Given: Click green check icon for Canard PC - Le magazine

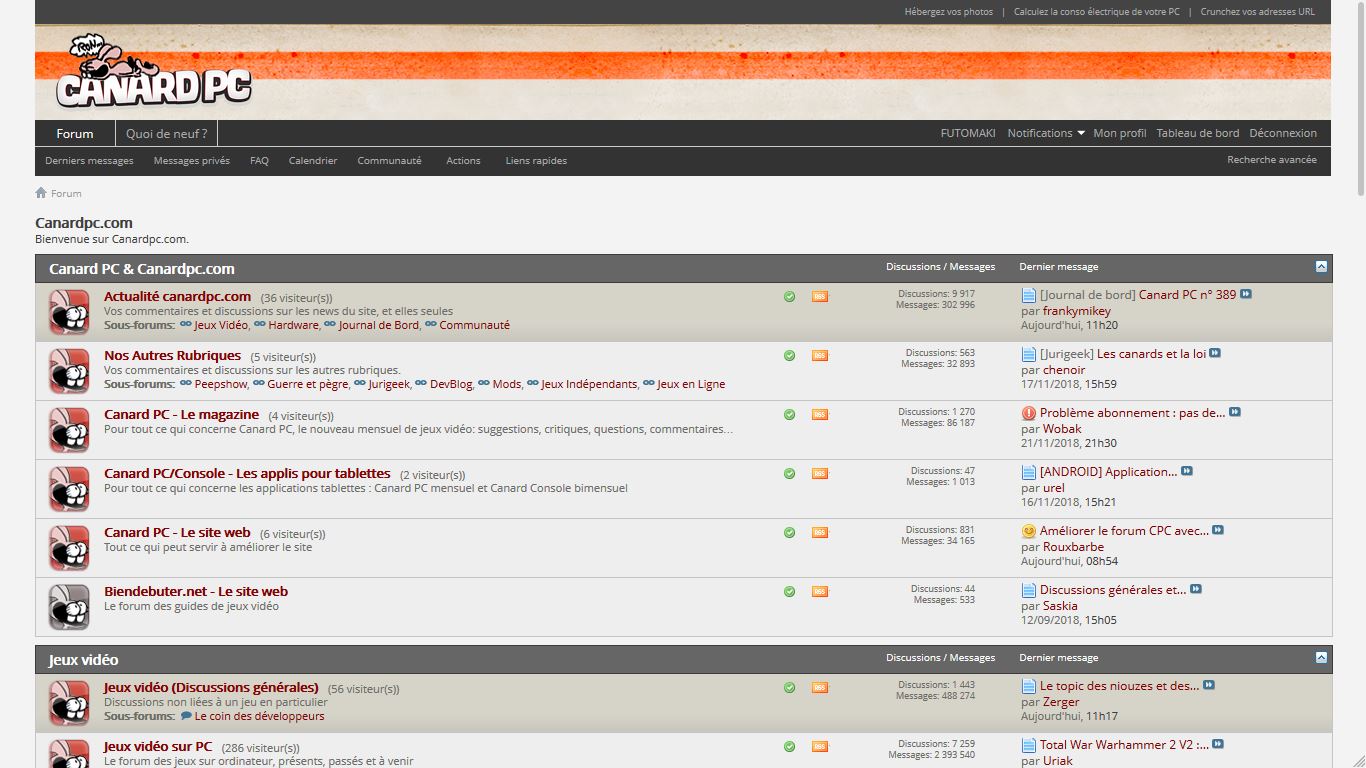Looking at the screenshot, I should 789,414.
